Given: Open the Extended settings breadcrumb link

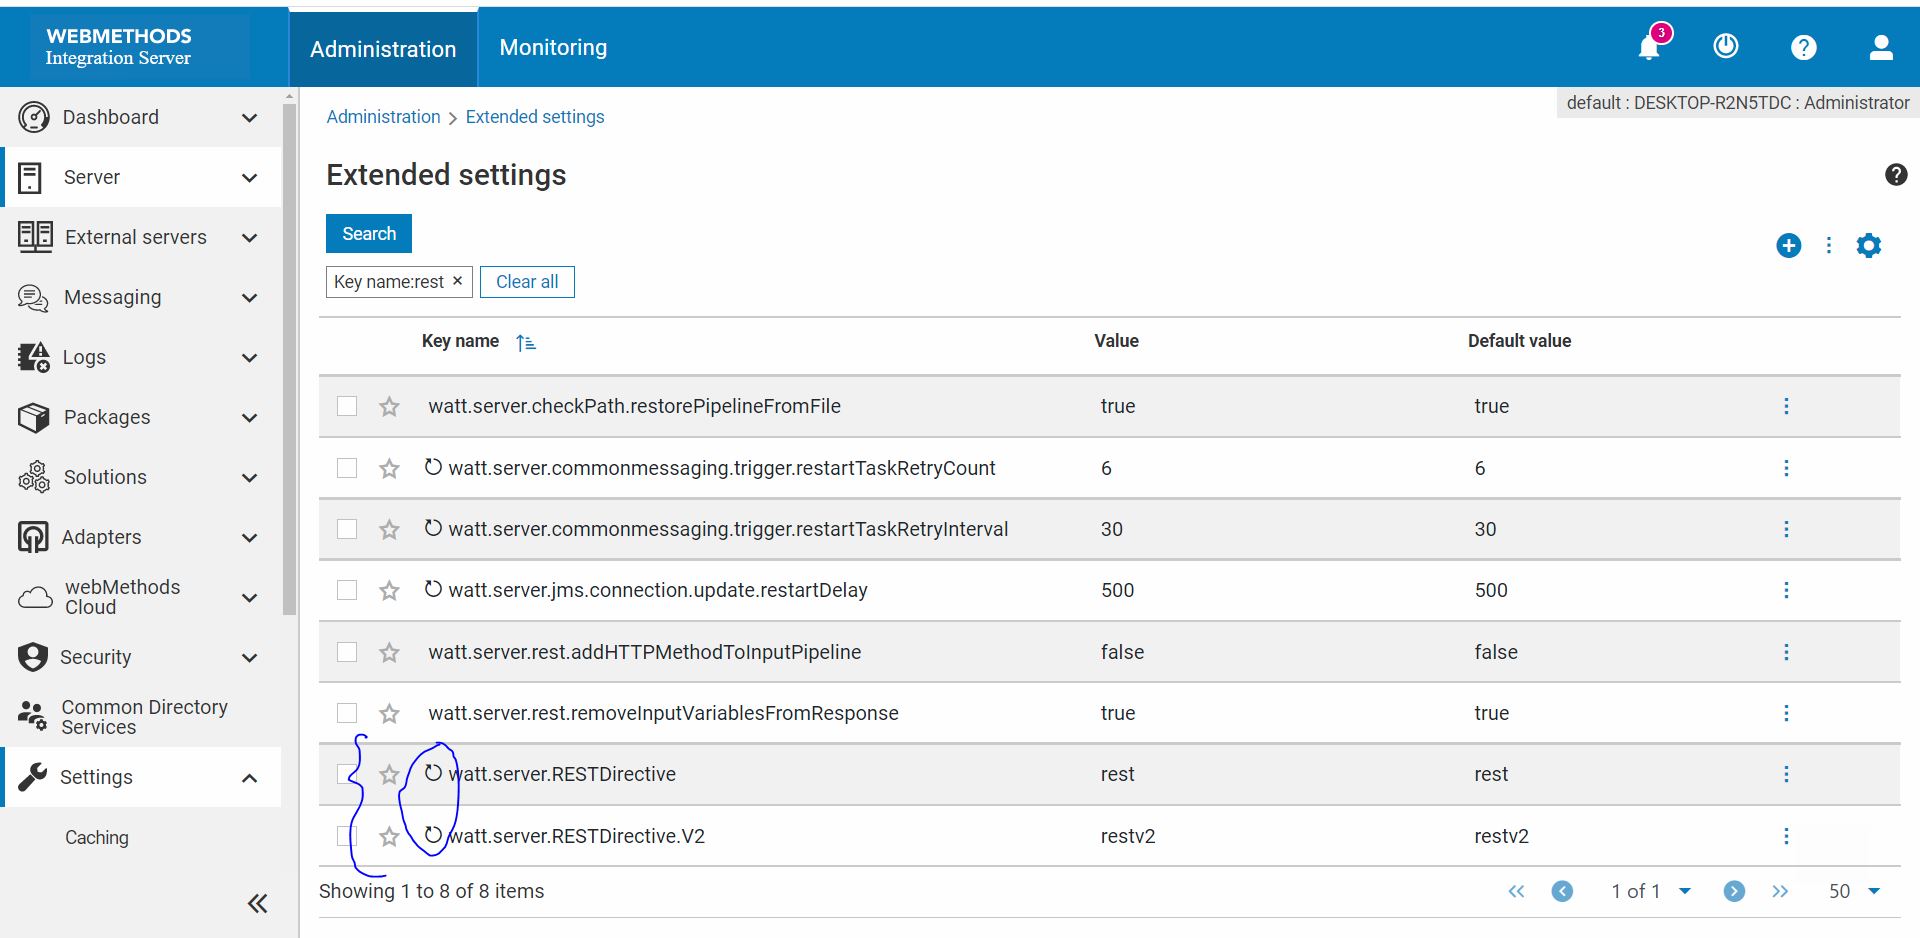Looking at the screenshot, I should click(534, 116).
